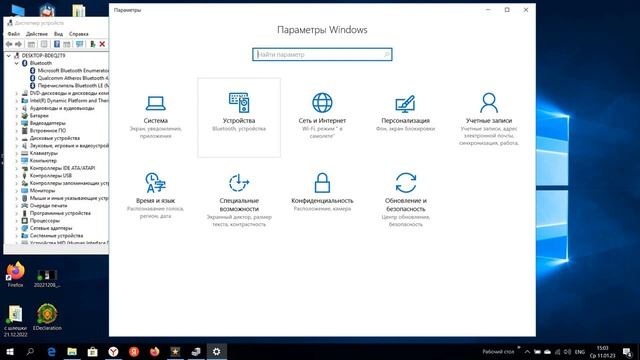The width and height of the screenshot is (640, 360).
Task: Open Microsoft Store from taskbar
Action: (x=93, y=351)
